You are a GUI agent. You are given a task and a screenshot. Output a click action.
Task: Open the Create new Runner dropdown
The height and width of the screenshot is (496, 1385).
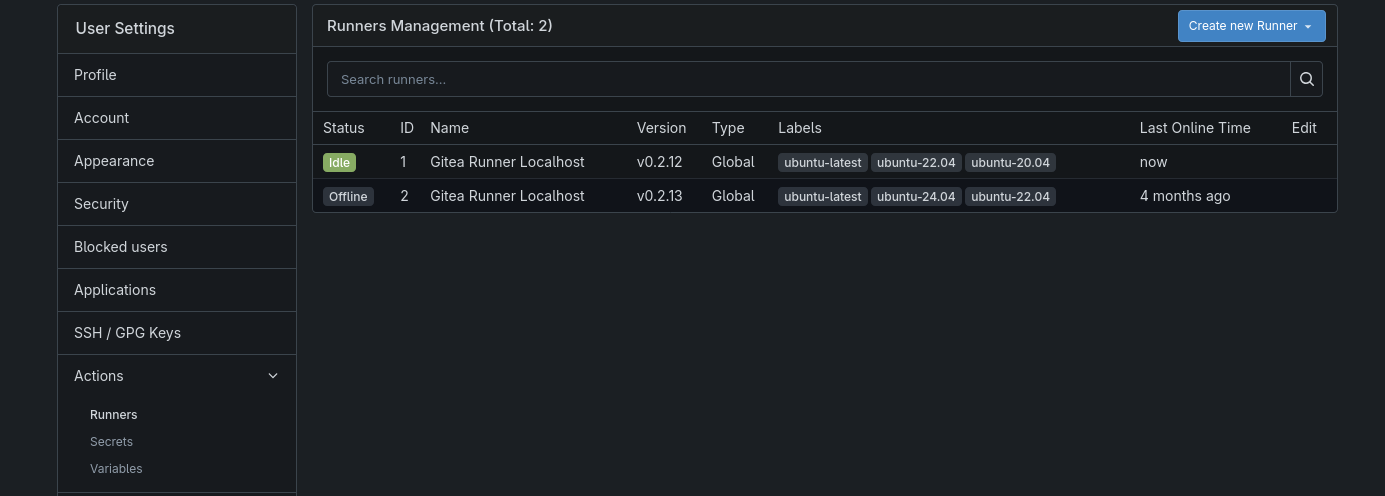click(x=1251, y=26)
